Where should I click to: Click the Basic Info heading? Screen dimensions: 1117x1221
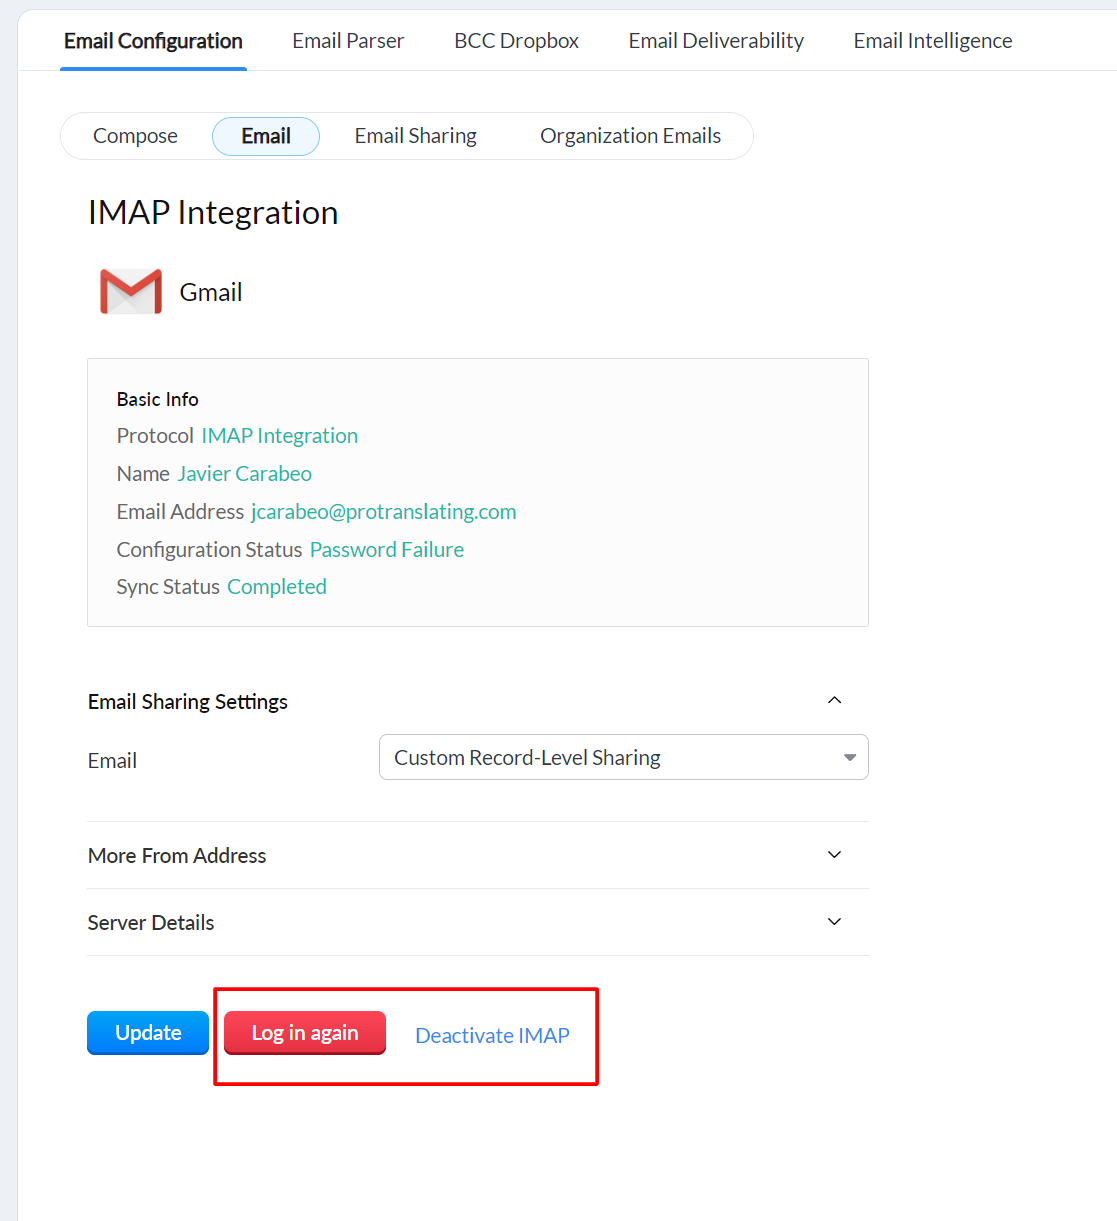tap(157, 399)
